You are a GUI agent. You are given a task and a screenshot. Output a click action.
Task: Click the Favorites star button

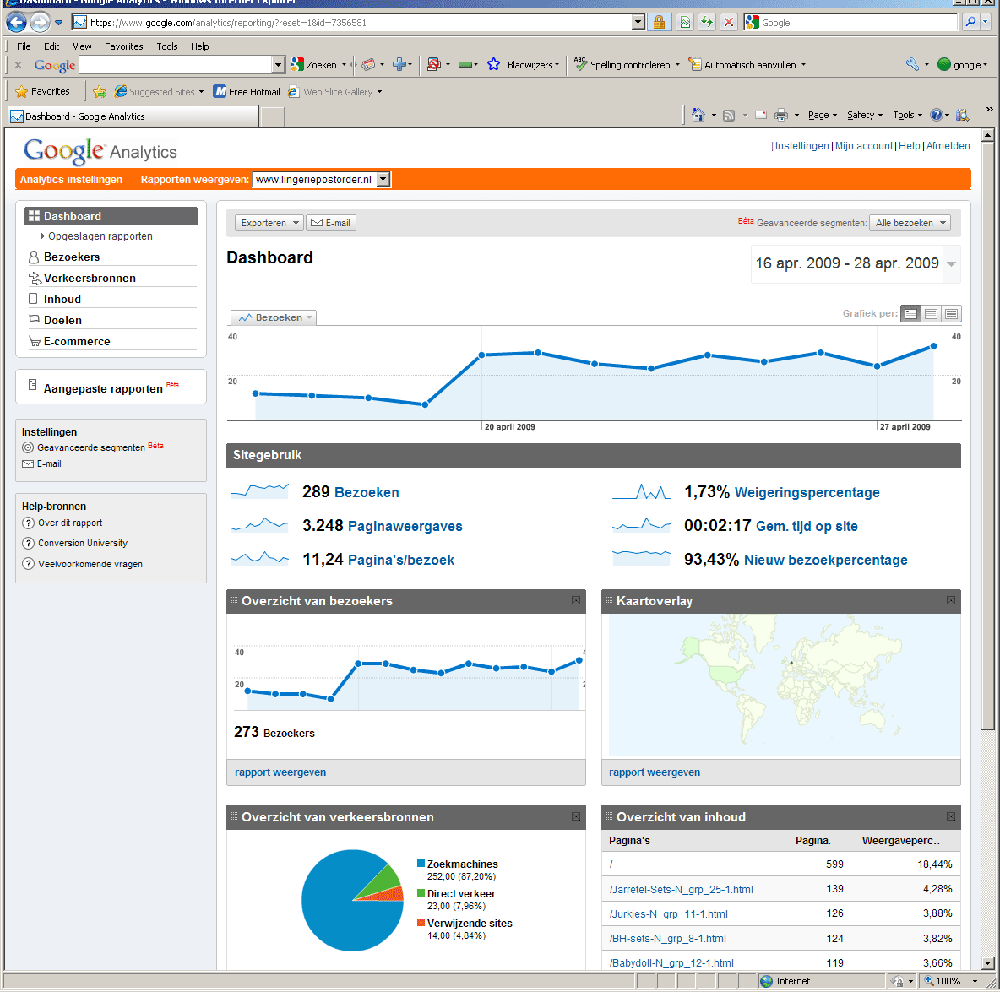point(43,92)
